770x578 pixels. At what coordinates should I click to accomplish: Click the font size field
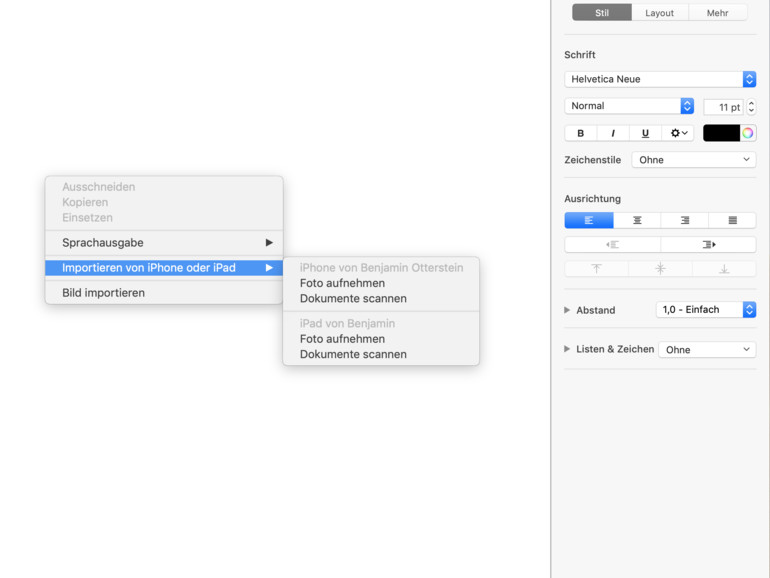pos(723,107)
